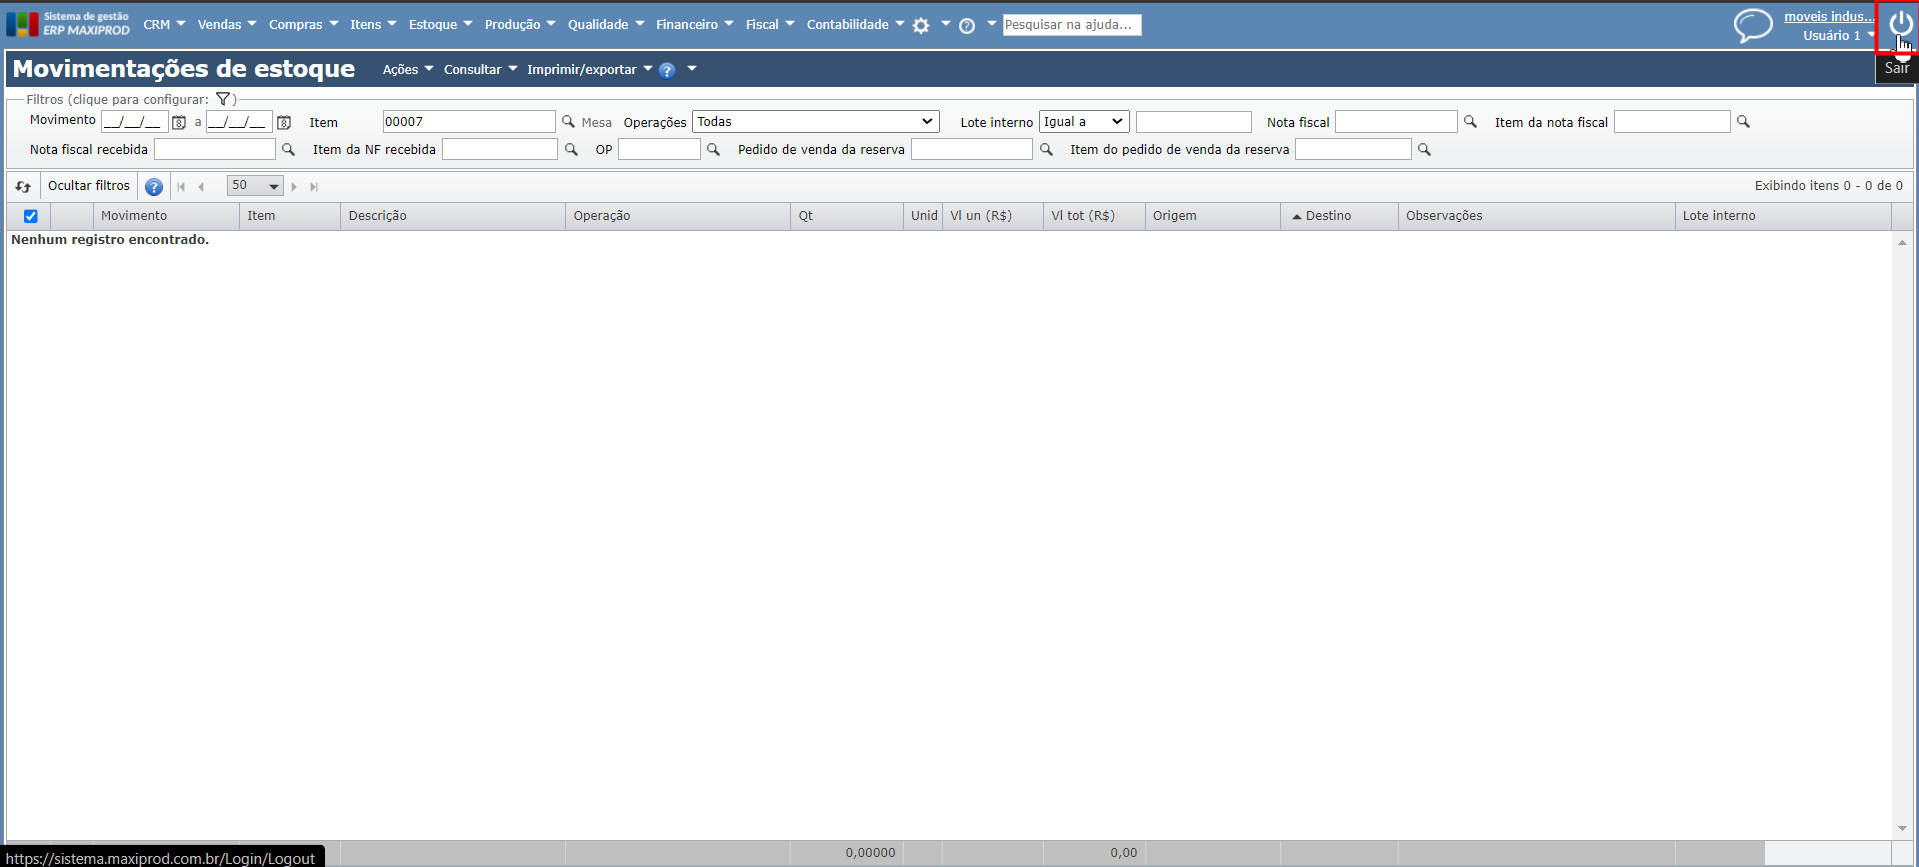Open the Imprimir/exportar dropdown menu
1919x867 pixels.
tap(590, 69)
